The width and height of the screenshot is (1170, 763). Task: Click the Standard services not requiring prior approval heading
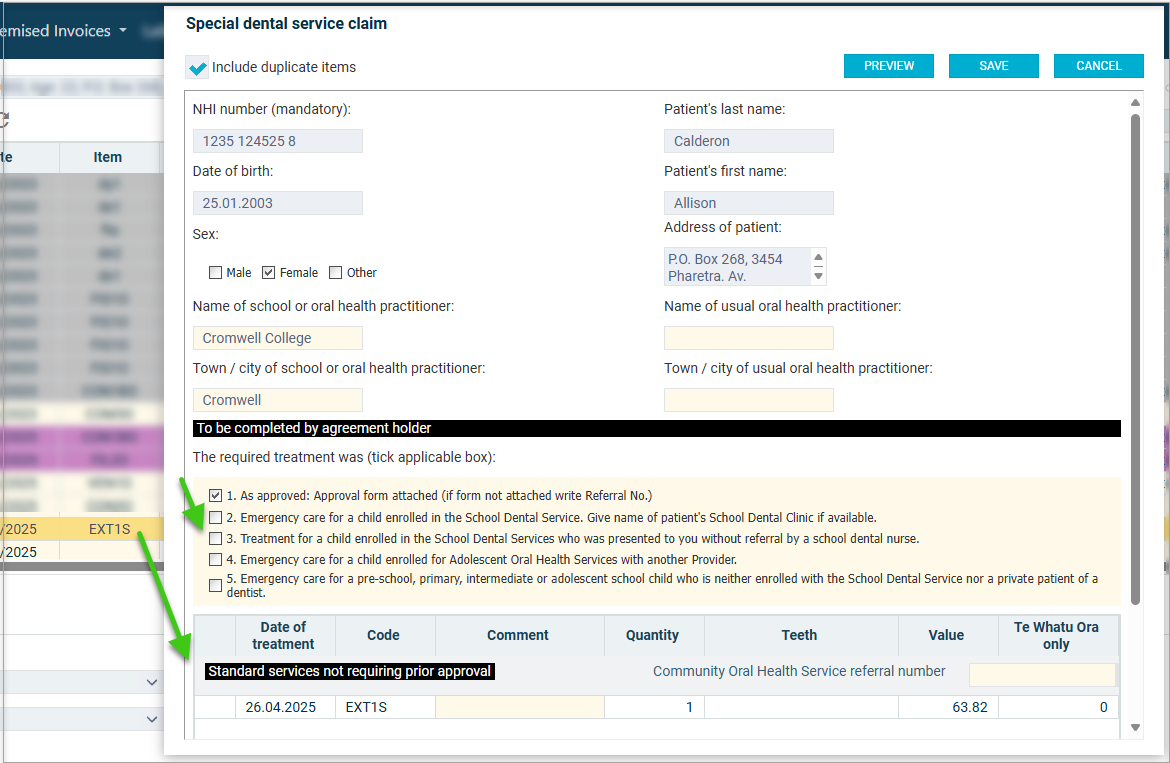(x=350, y=671)
